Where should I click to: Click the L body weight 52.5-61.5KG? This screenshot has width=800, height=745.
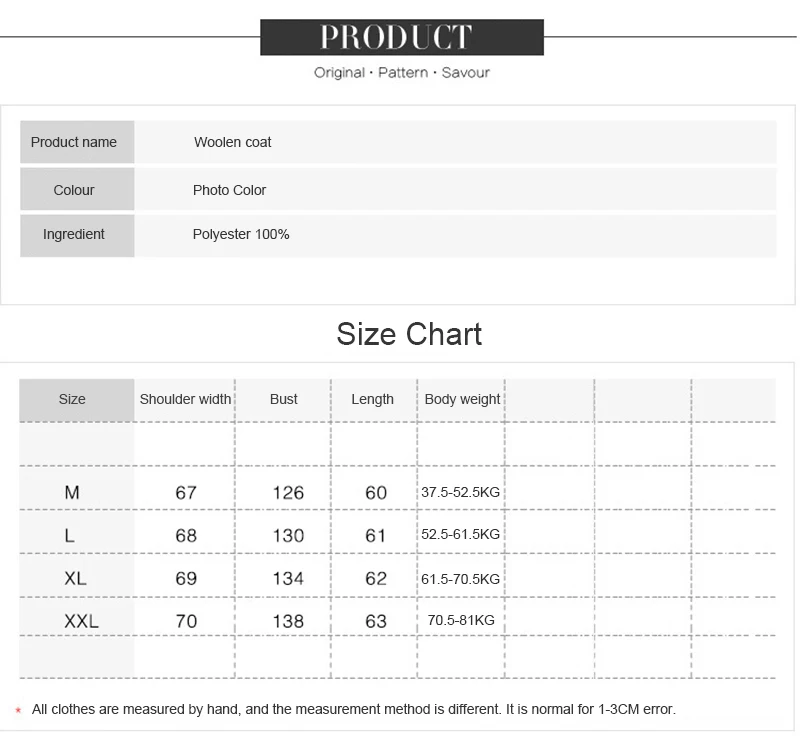pyautogui.click(x=460, y=534)
